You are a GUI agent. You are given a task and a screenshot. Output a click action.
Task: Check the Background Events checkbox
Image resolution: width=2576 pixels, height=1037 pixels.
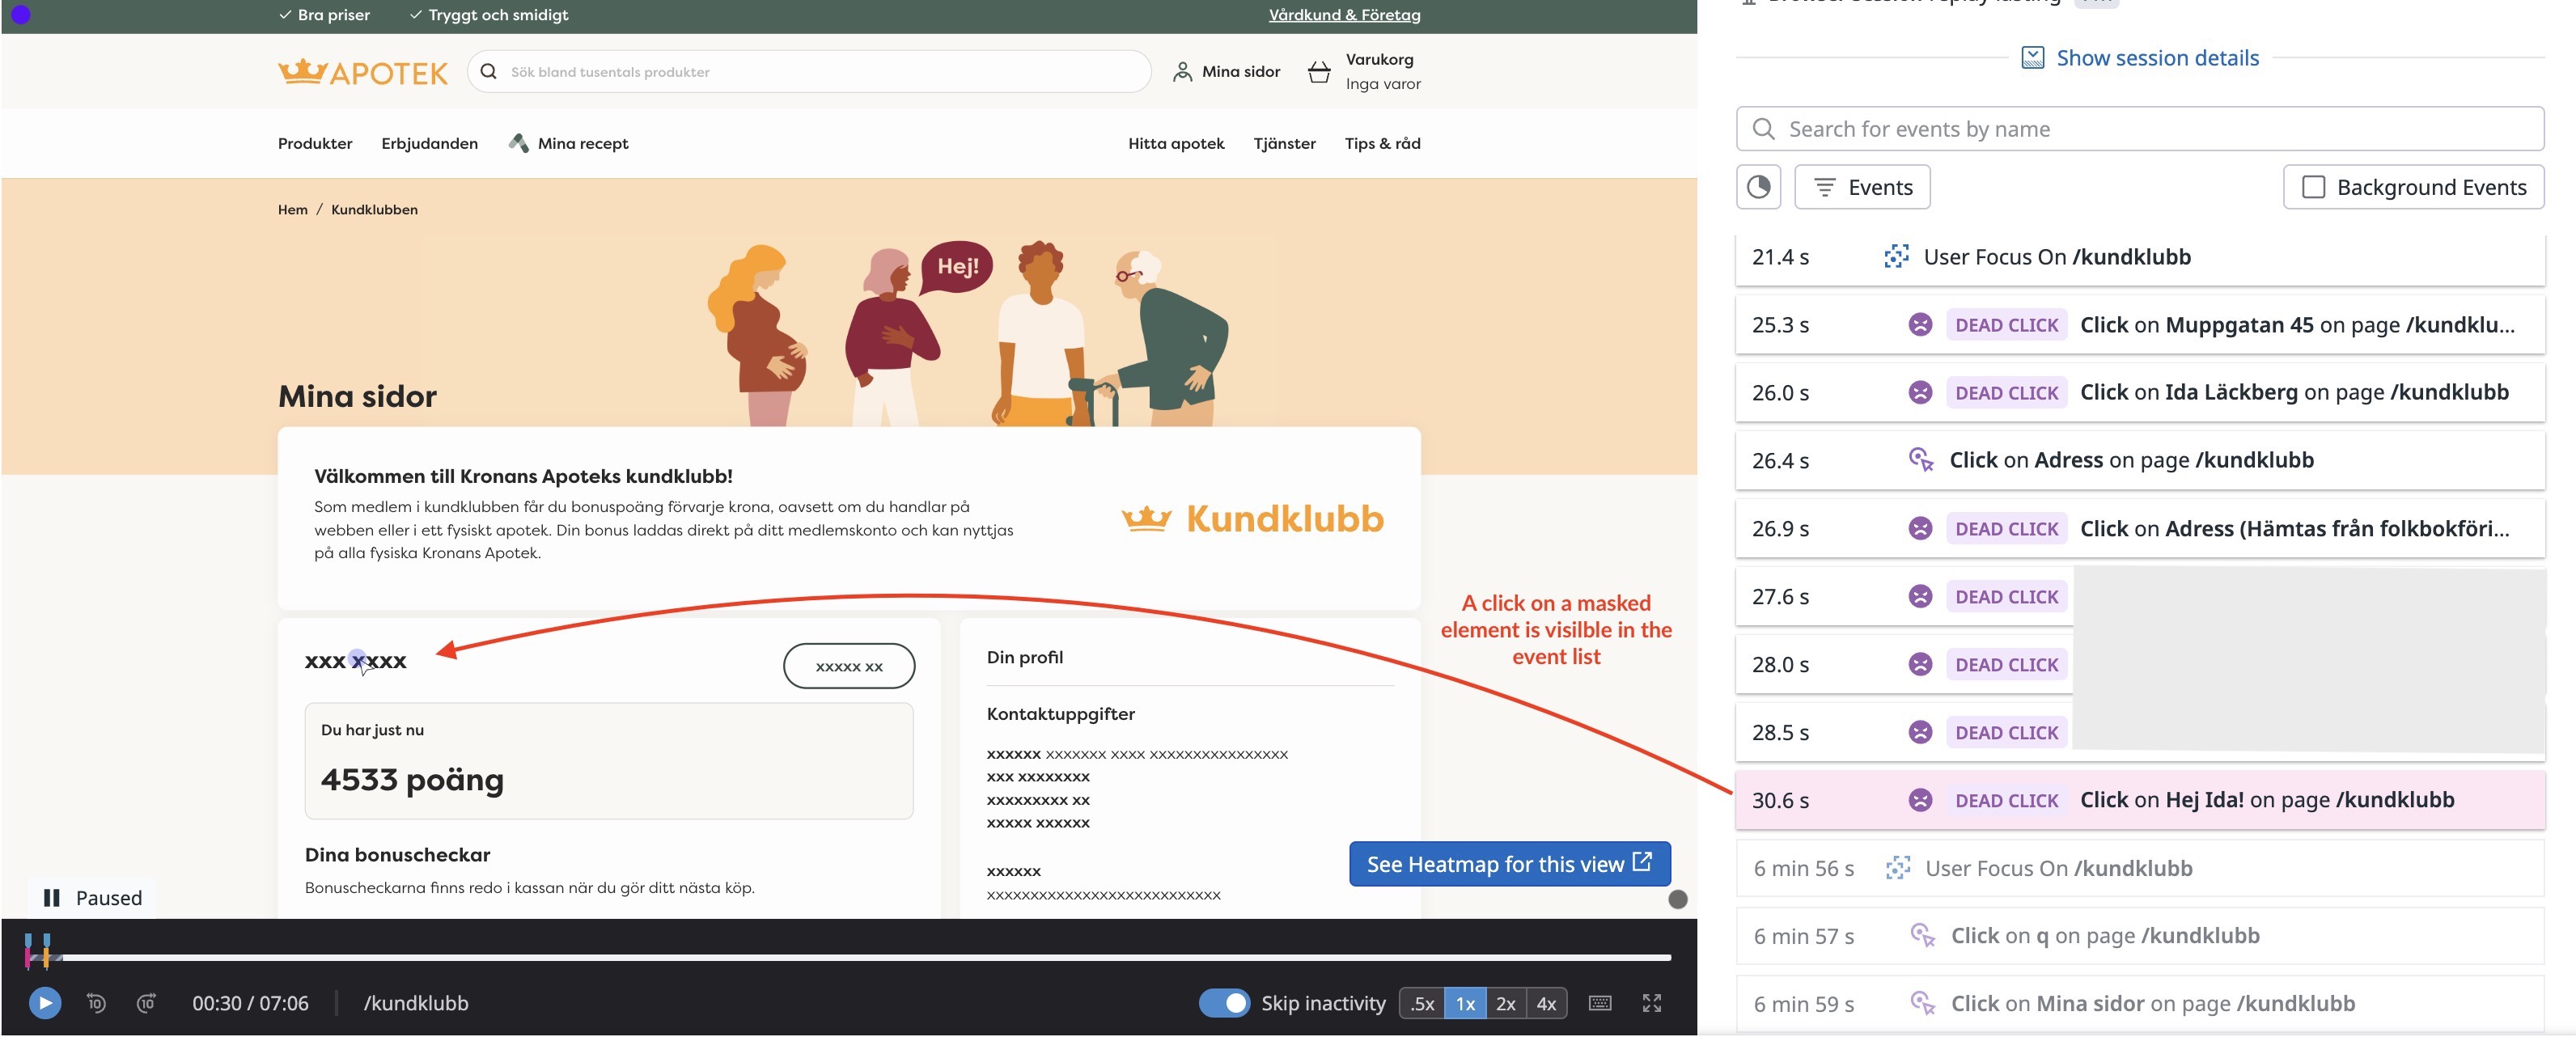tap(2313, 187)
